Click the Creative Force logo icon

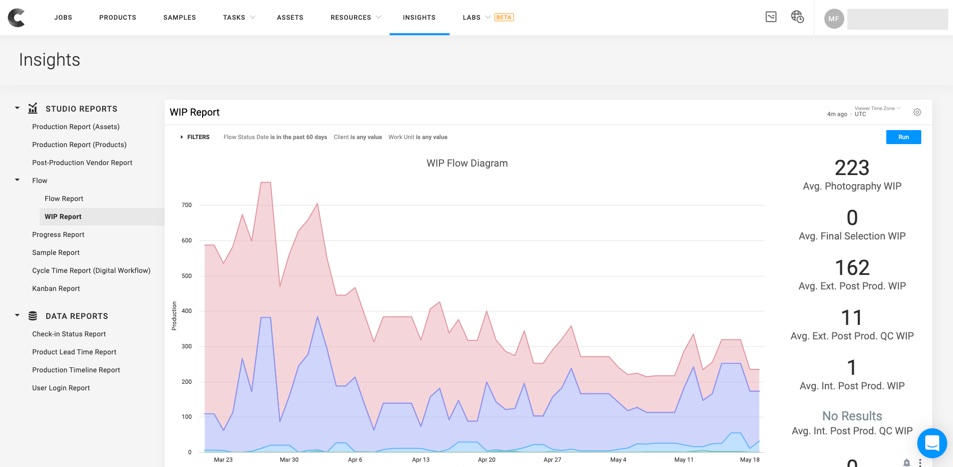(16, 17)
